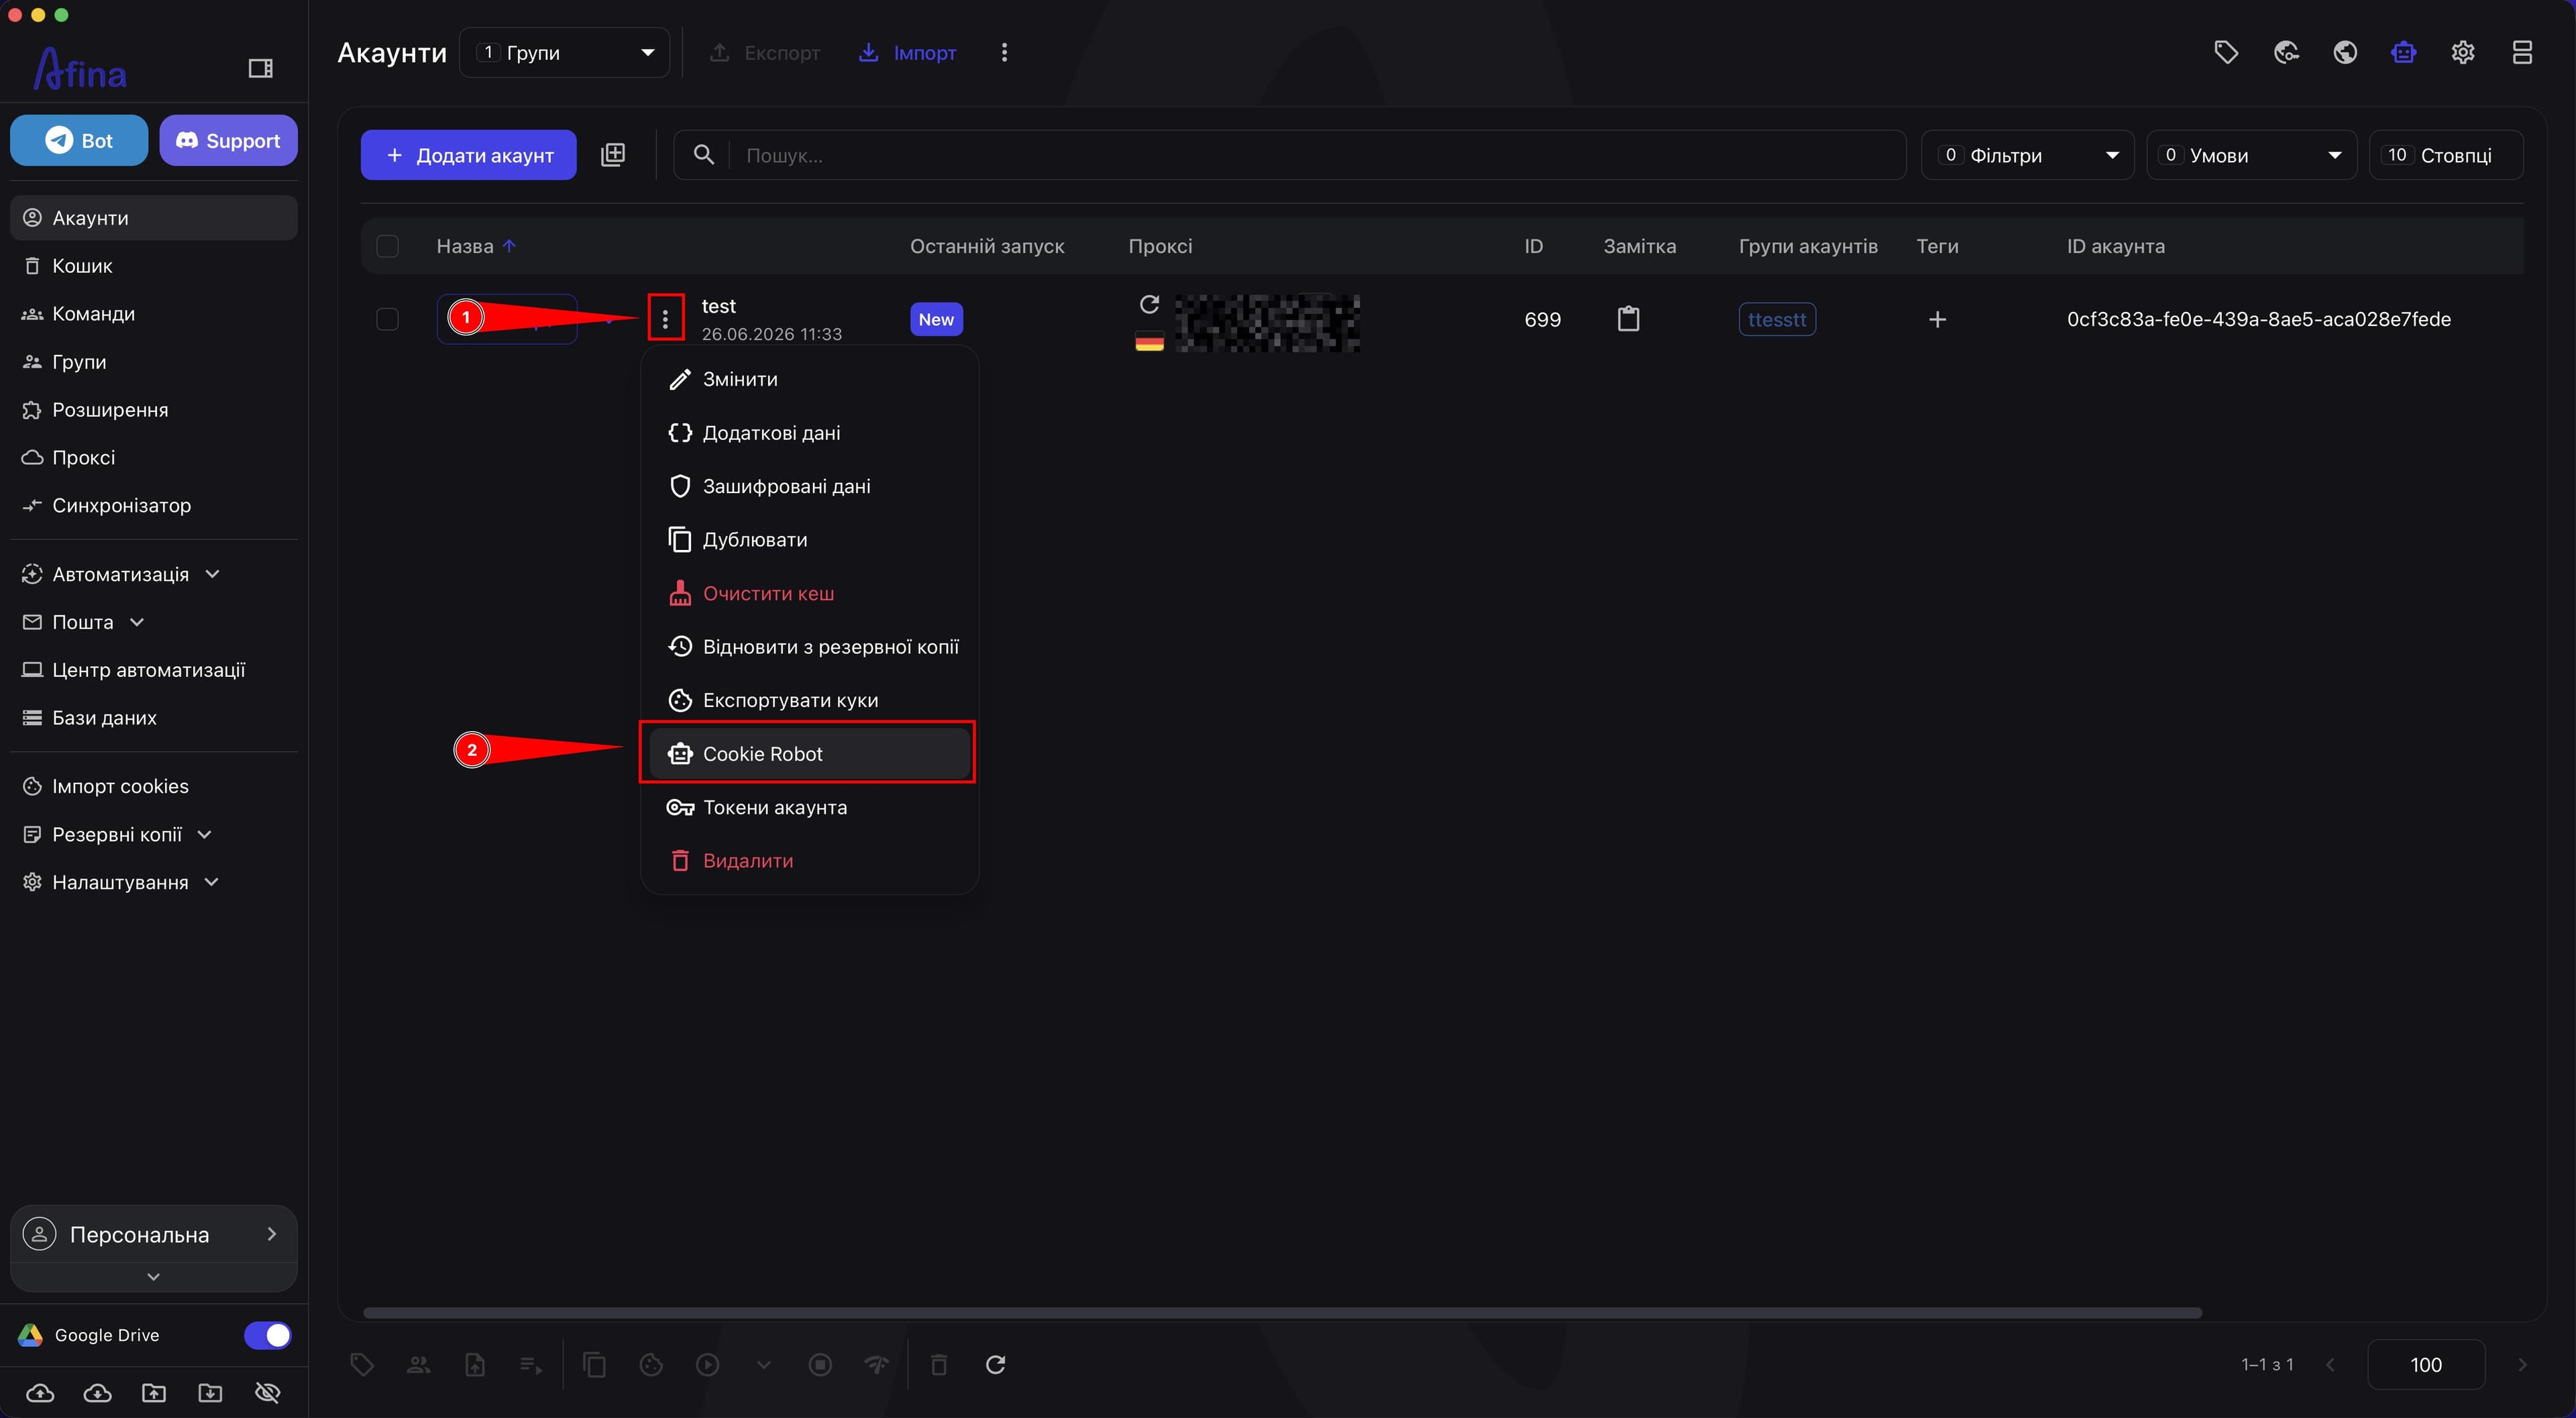Open the Групи dropdown in header
The width and height of the screenshot is (2576, 1418).
[x=564, y=52]
